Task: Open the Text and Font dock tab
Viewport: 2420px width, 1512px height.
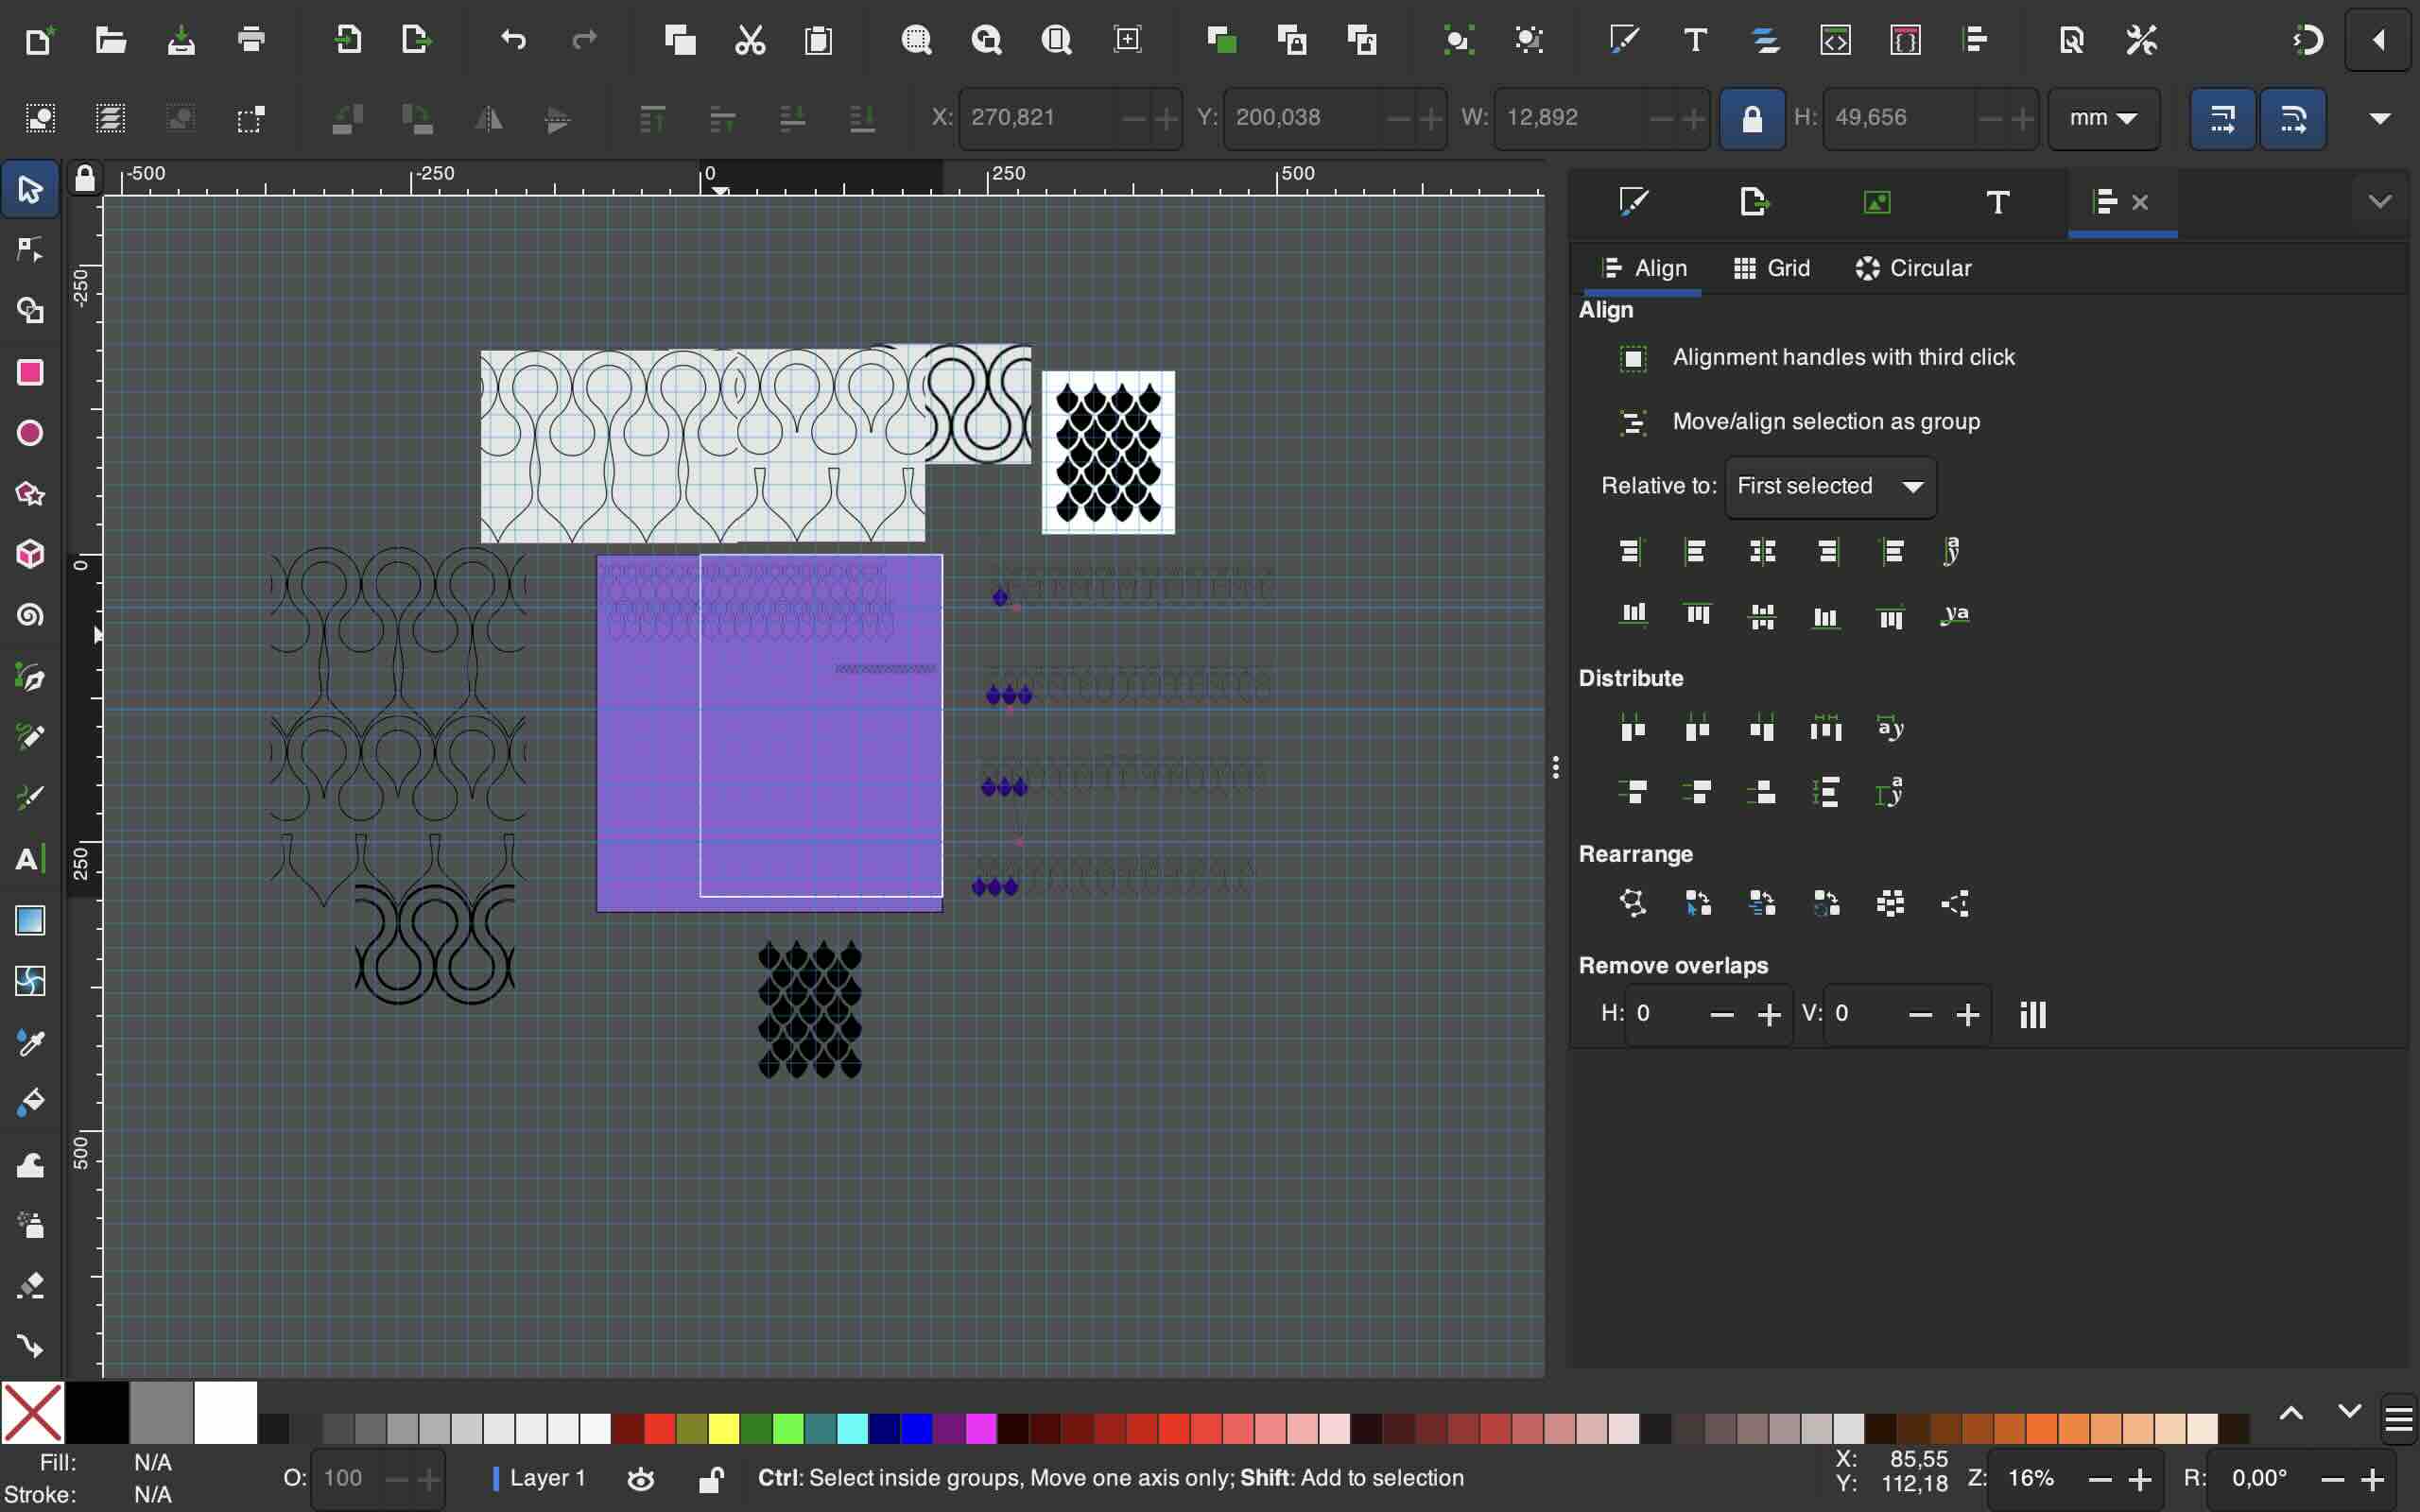Action: tap(1997, 202)
